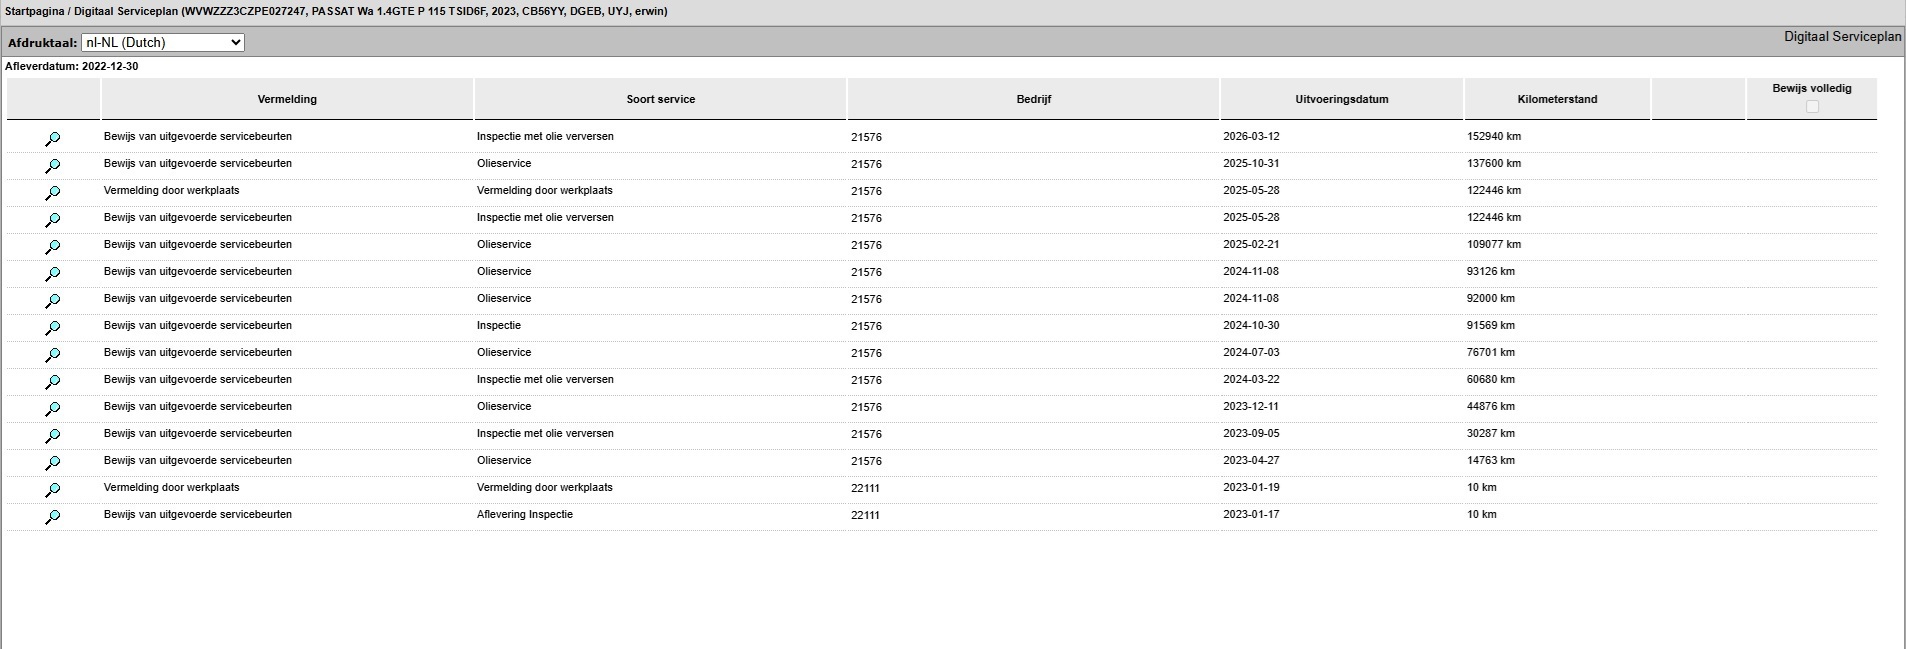The image size is (1906, 649).
Task: Open magnifier for the 2023-01-19 workshop notice
Action: (x=53, y=490)
